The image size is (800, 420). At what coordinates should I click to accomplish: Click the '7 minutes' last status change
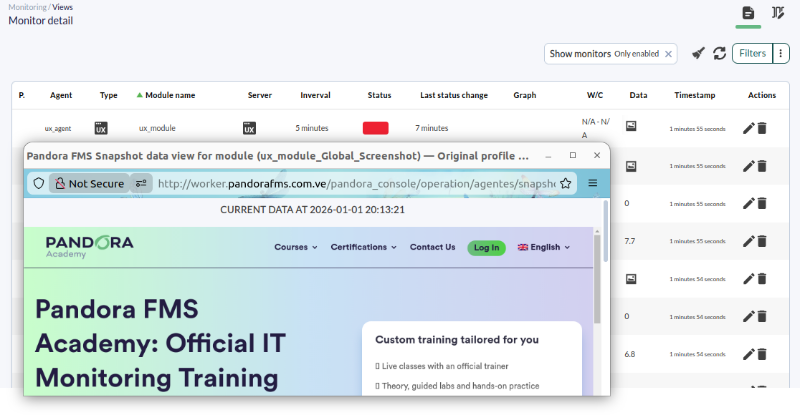coord(432,128)
